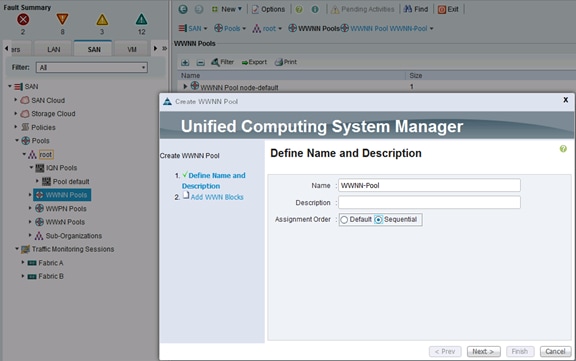Click the major faults orange triangle icon
Viewport: 576px width, 361px height.
coord(62,19)
